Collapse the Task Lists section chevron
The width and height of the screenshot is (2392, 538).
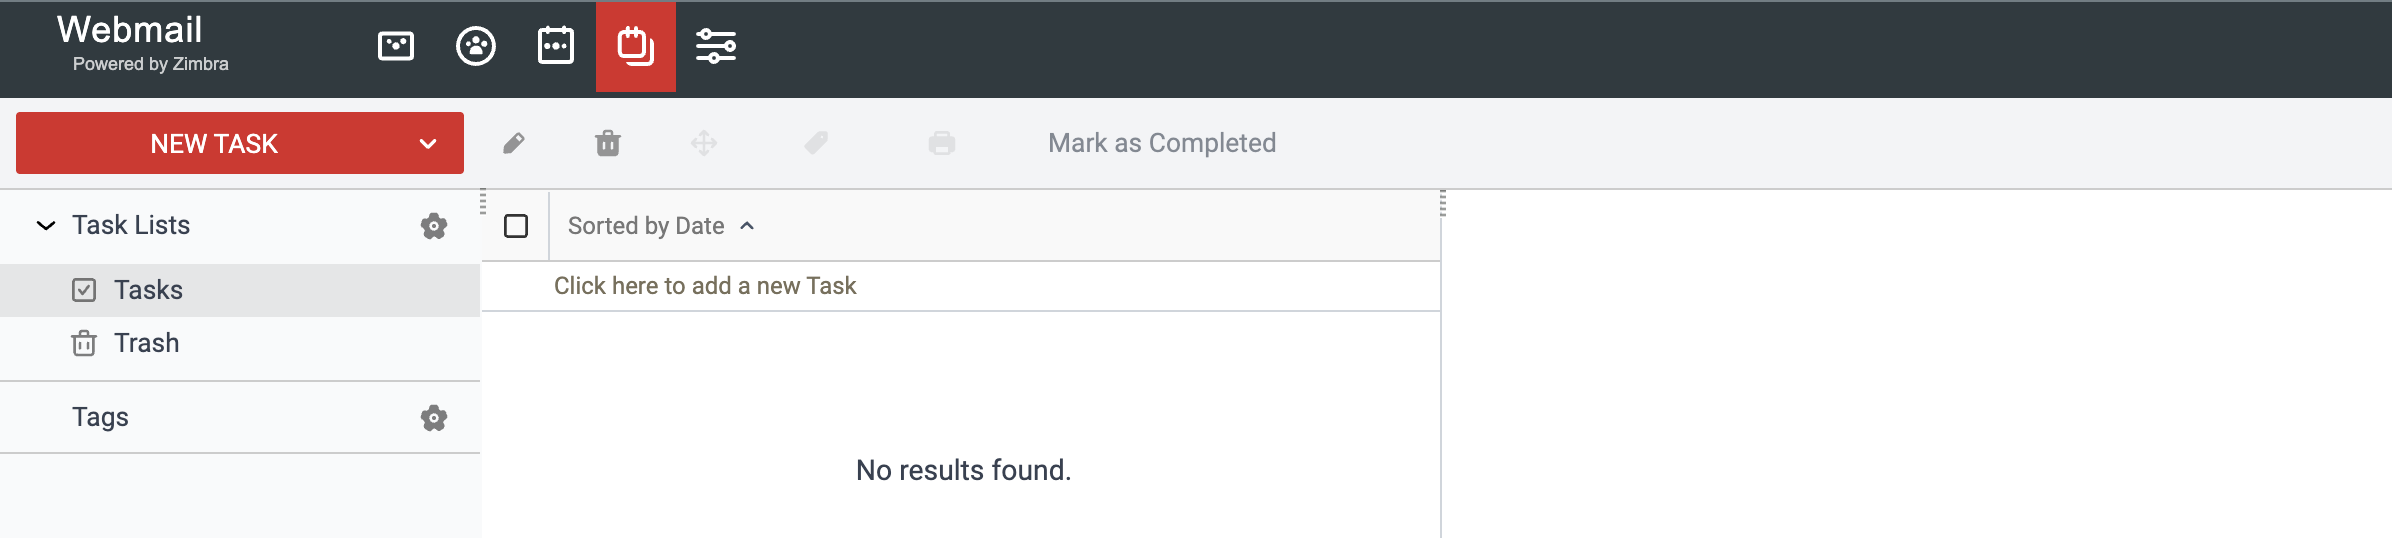point(46,225)
